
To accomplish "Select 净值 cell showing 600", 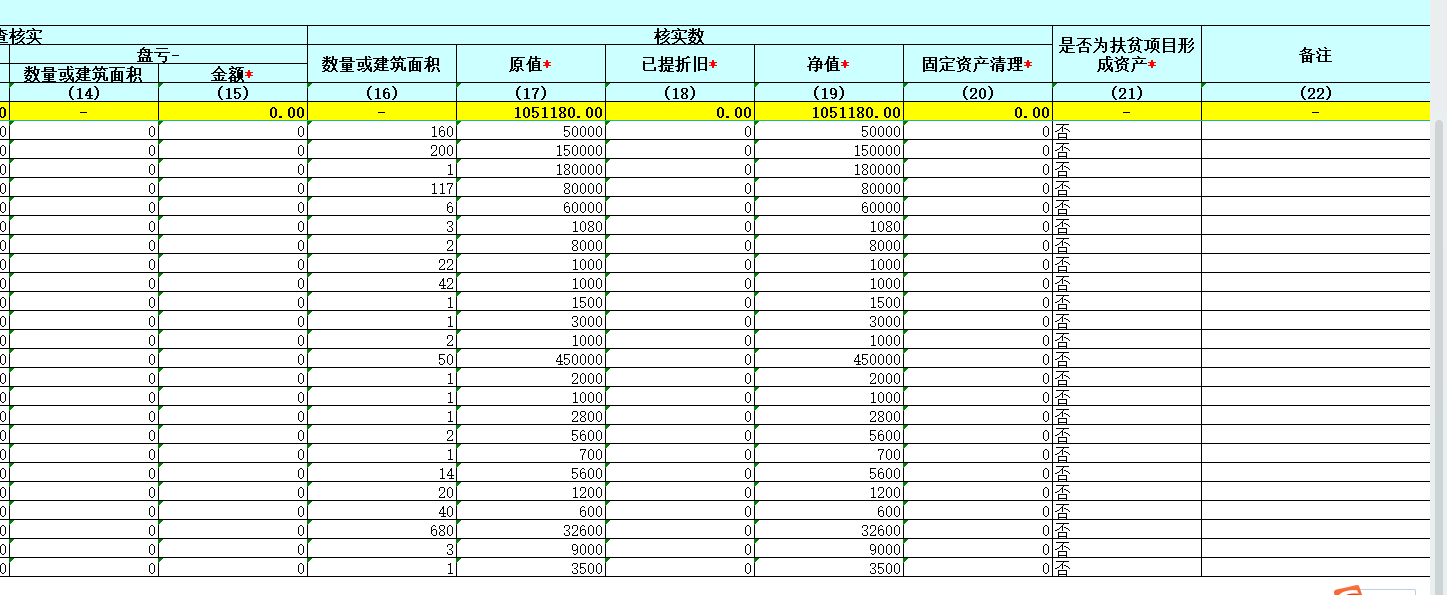I will pyautogui.click(x=829, y=511).
